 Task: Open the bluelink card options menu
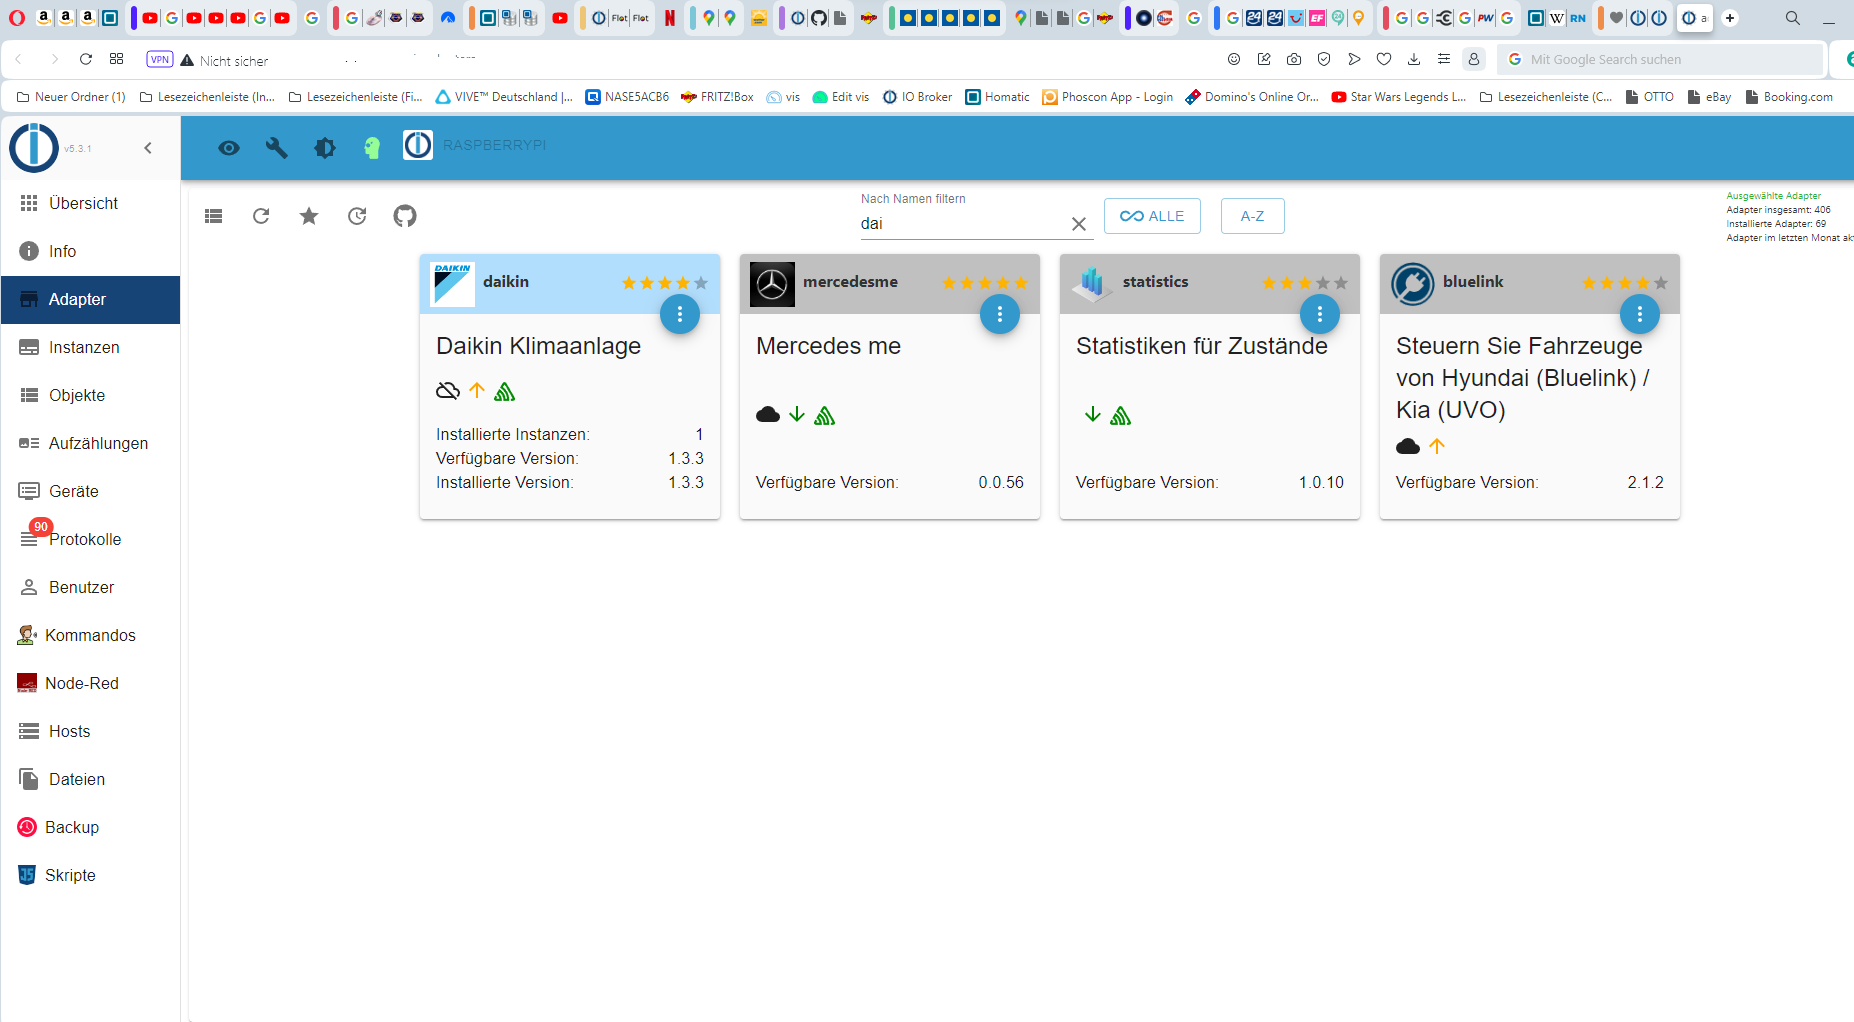point(1640,314)
